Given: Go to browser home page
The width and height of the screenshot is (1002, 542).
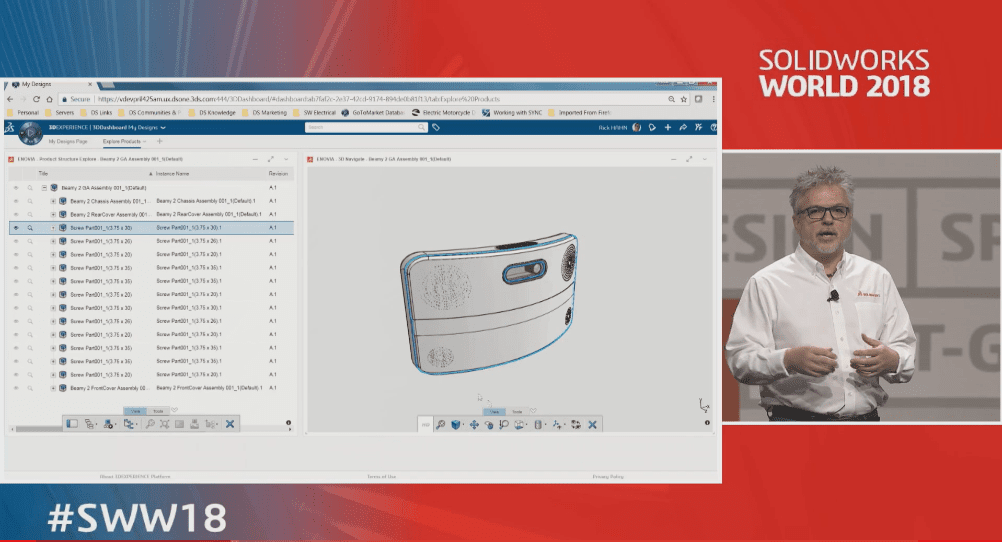Looking at the screenshot, I should pyautogui.click(x=49, y=99).
